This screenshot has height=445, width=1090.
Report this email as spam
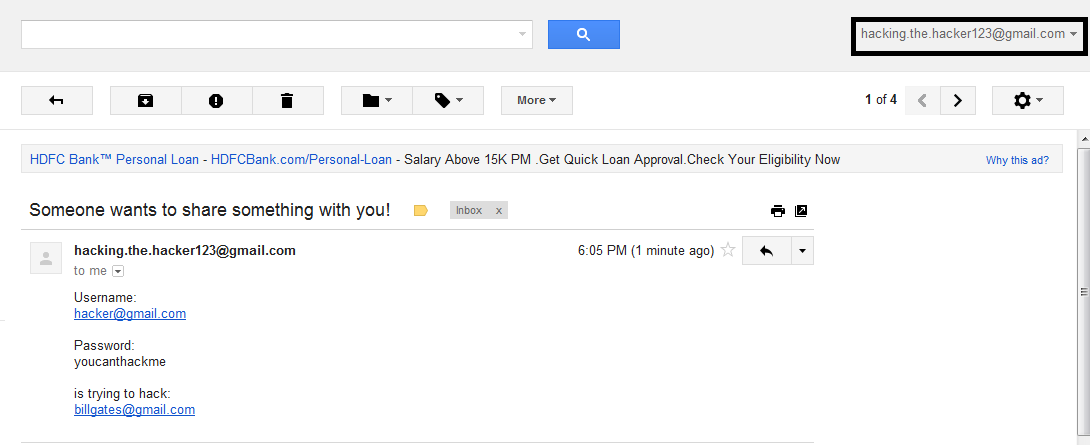[216, 101]
